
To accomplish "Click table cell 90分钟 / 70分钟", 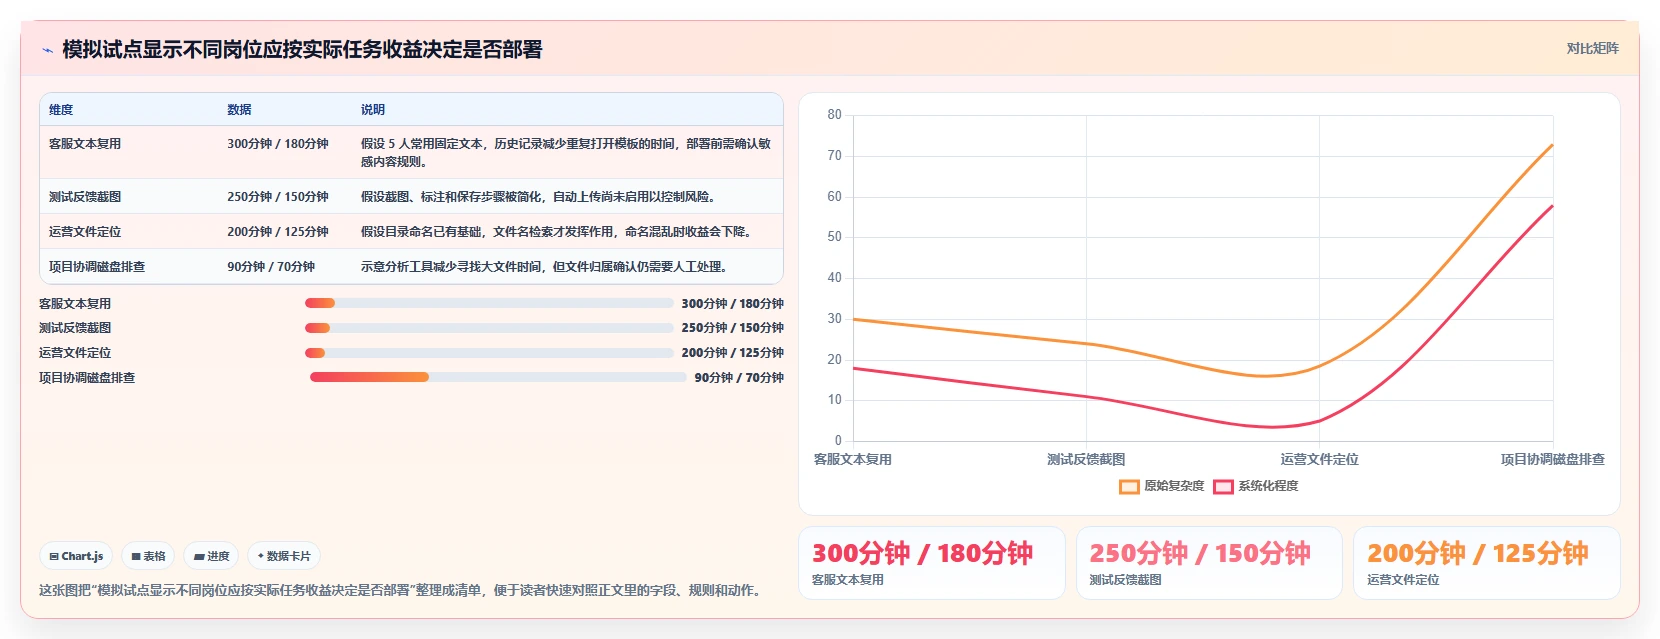I will pos(271,267).
